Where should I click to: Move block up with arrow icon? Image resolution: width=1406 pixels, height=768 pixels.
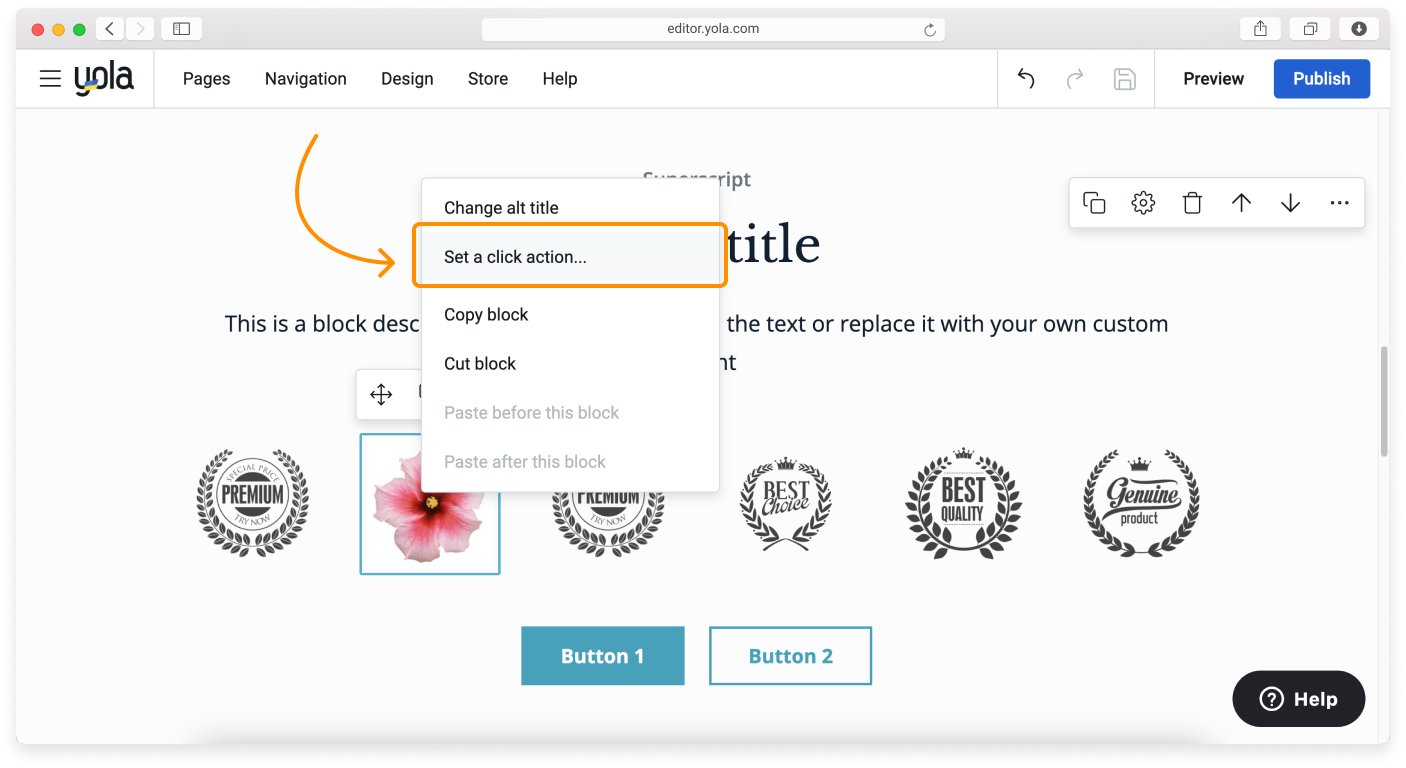(x=1241, y=203)
